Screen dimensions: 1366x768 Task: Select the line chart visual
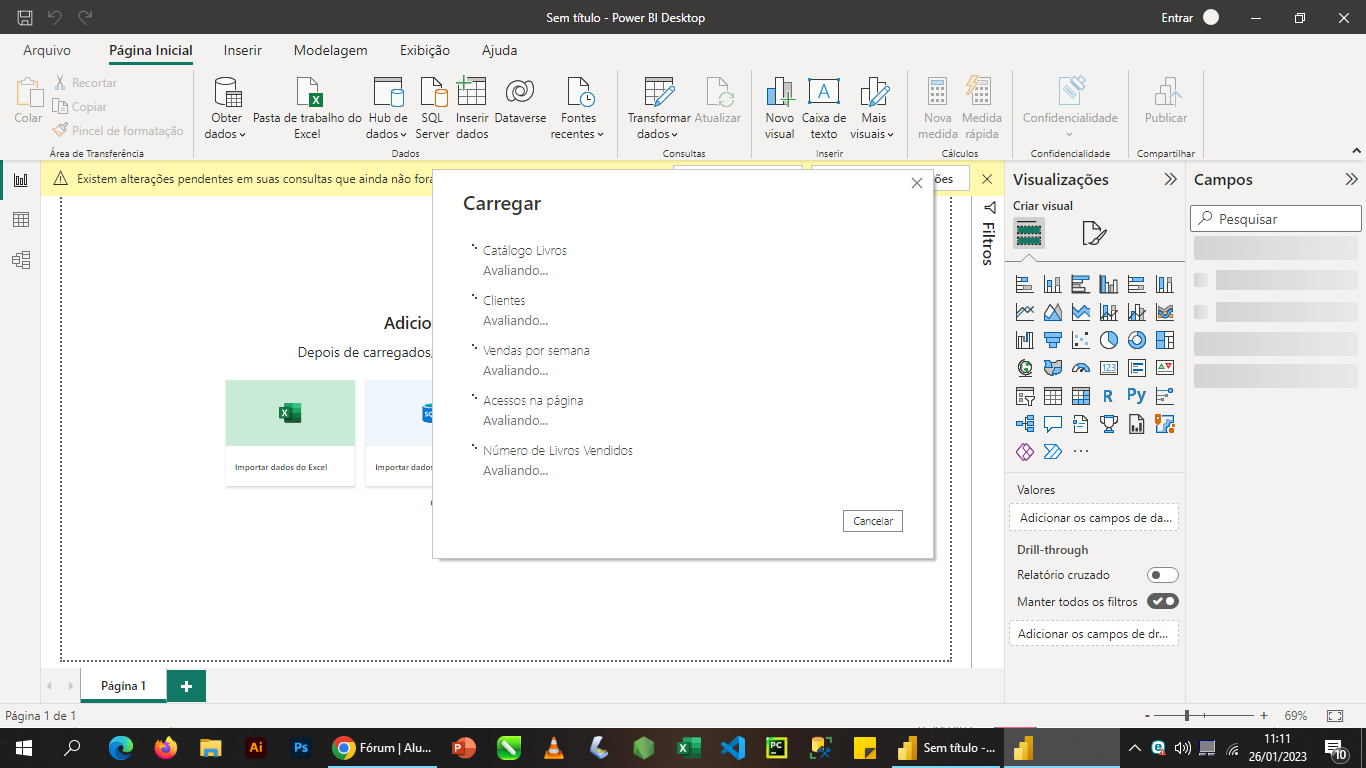(x=1024, y=312)
